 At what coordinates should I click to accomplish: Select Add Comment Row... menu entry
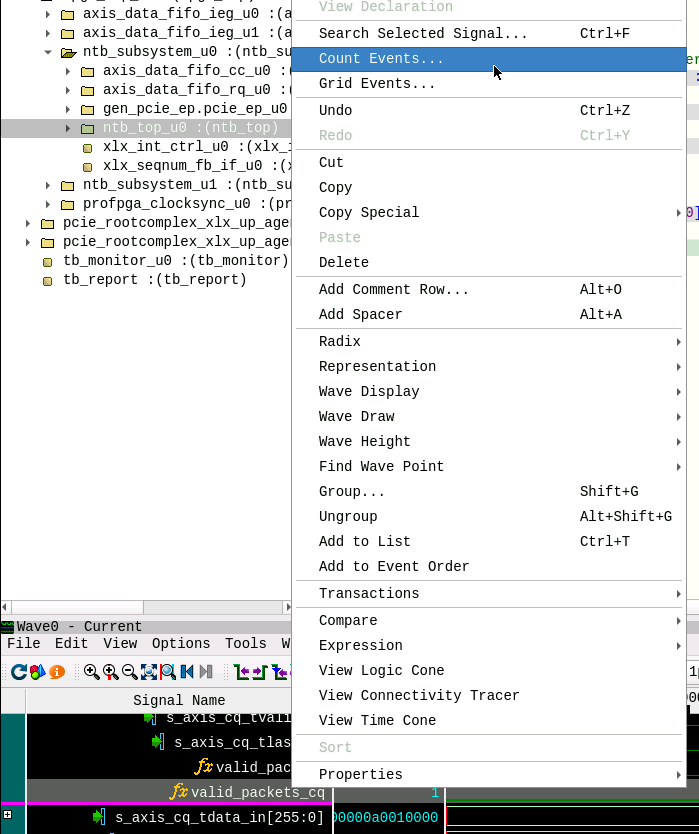point(393,289)
